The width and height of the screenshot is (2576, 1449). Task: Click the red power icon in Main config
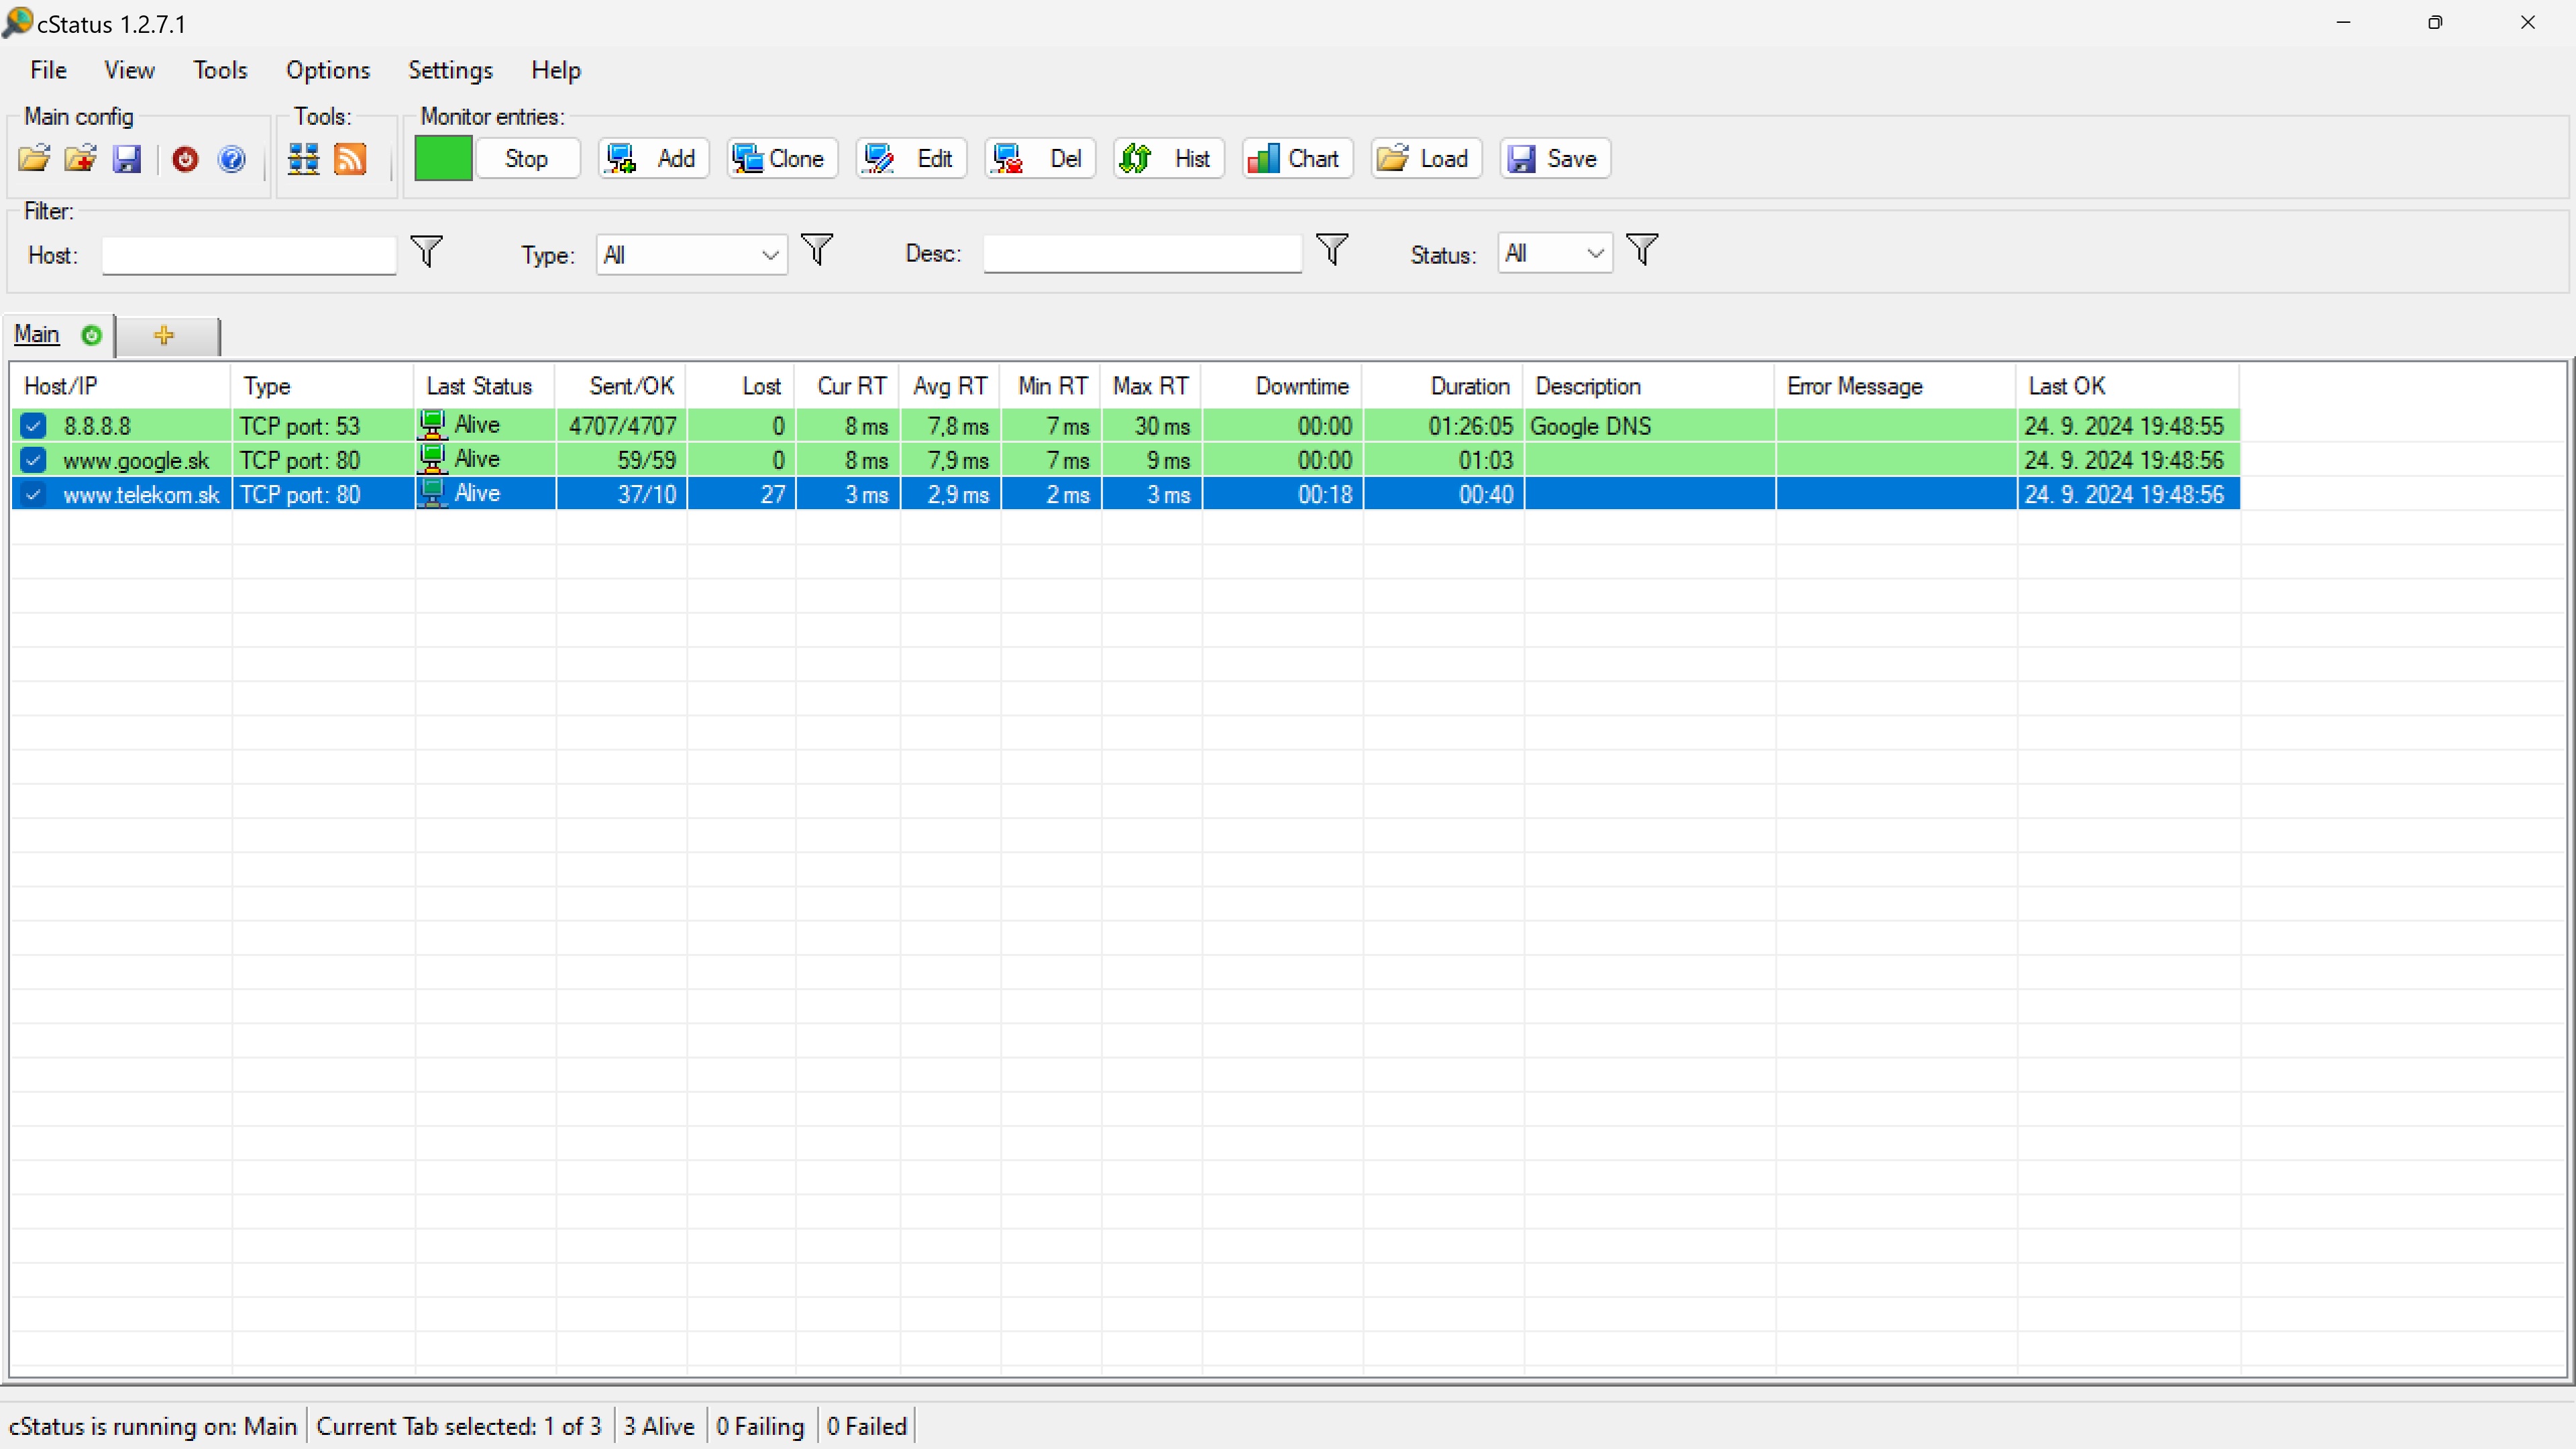pos(185,159)
